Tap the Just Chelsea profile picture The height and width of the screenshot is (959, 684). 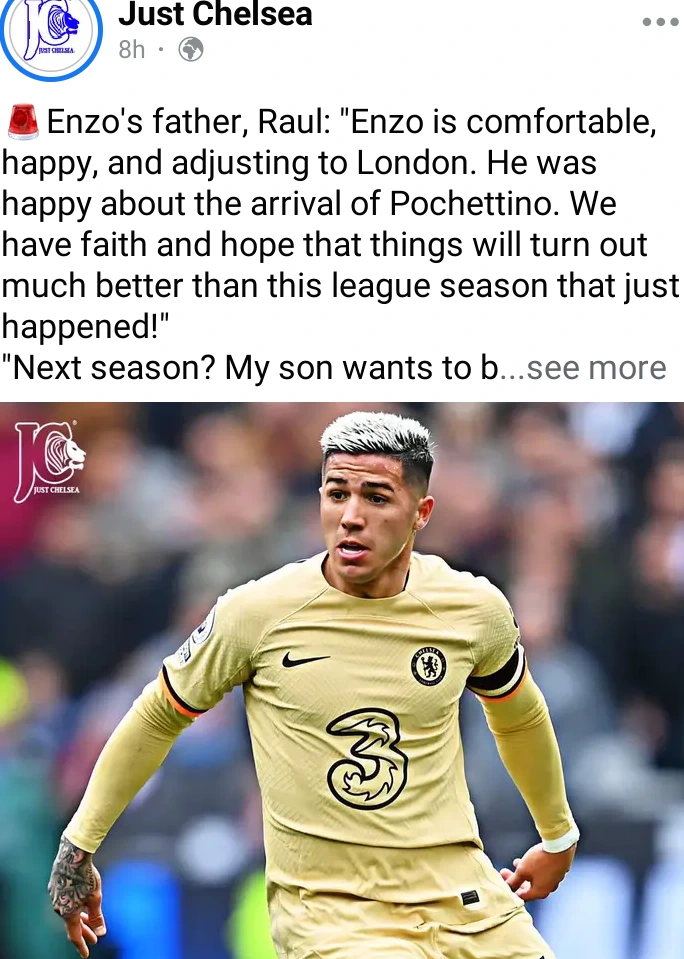point(51,35)
